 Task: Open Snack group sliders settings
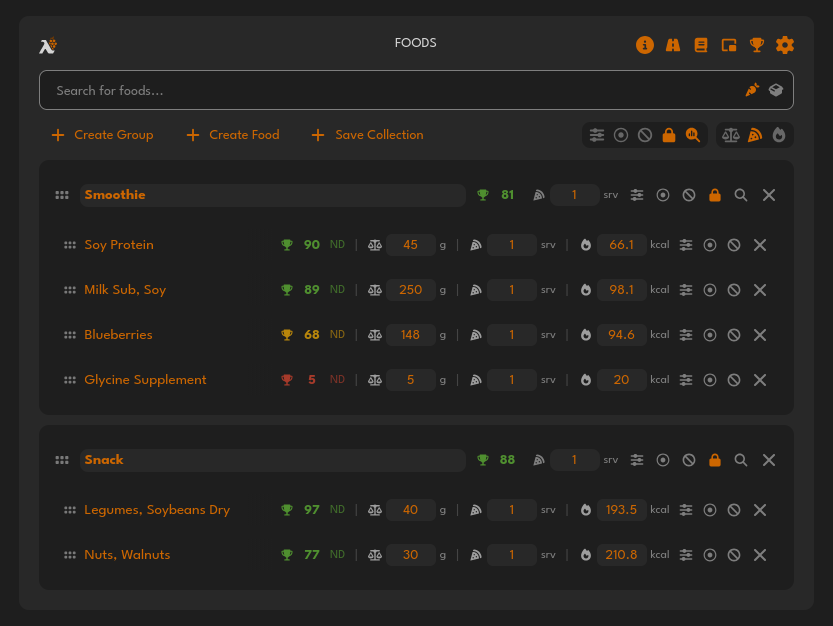tap(637, 460)
